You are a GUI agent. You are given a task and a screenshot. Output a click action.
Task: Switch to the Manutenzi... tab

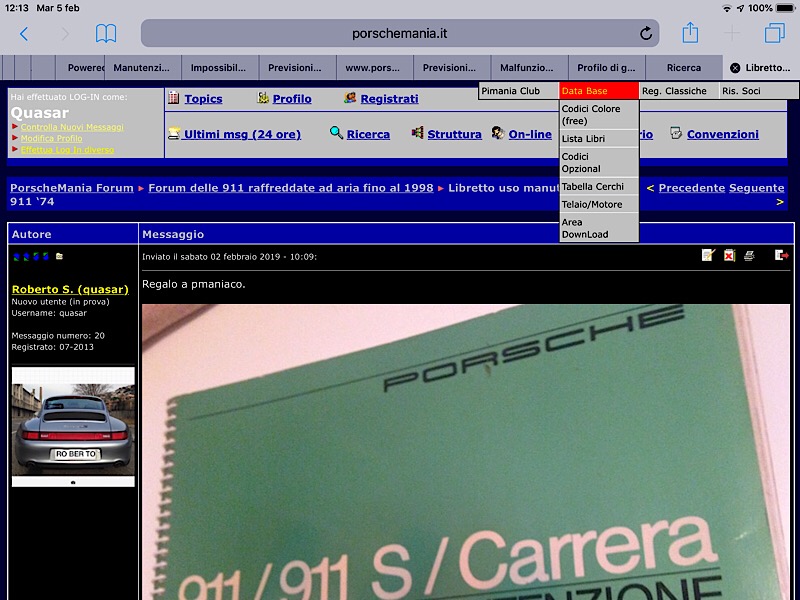pyautogui.click(x=141, y=68)
